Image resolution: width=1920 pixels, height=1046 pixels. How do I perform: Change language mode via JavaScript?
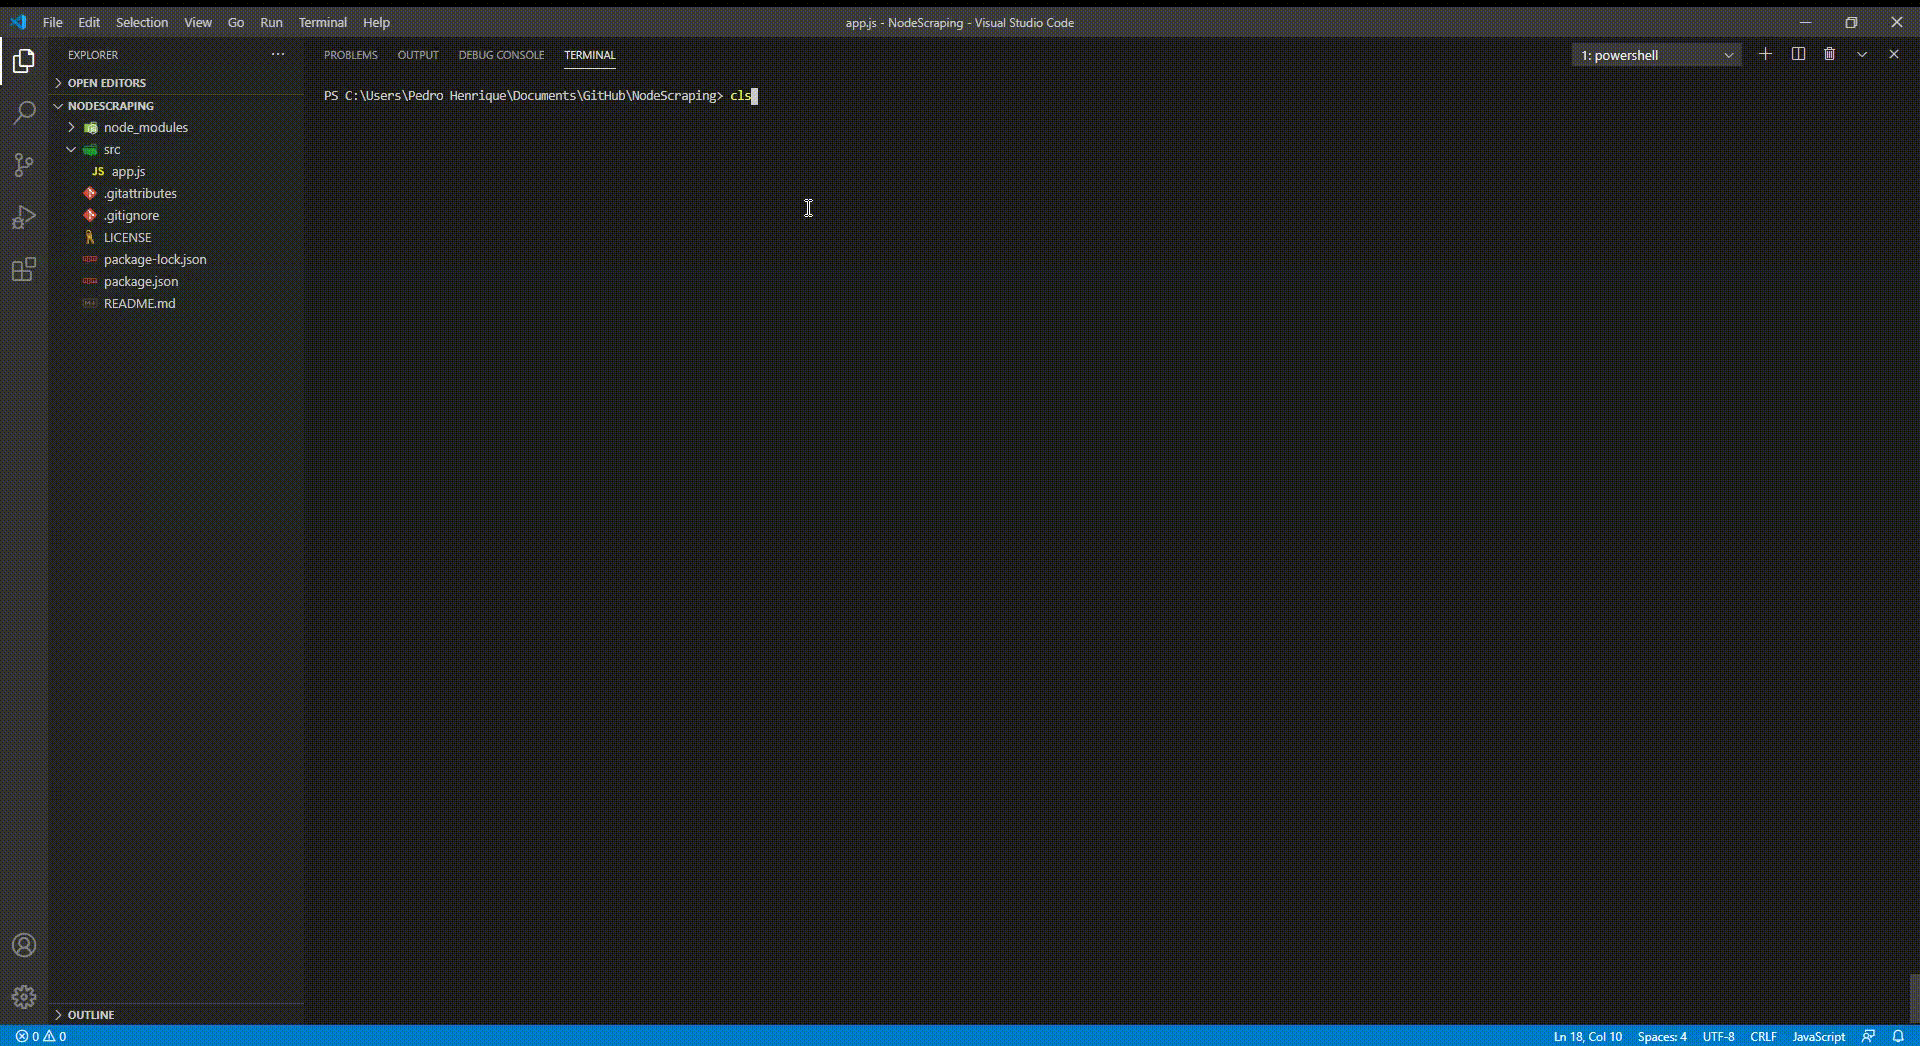click(1819, 1036)
